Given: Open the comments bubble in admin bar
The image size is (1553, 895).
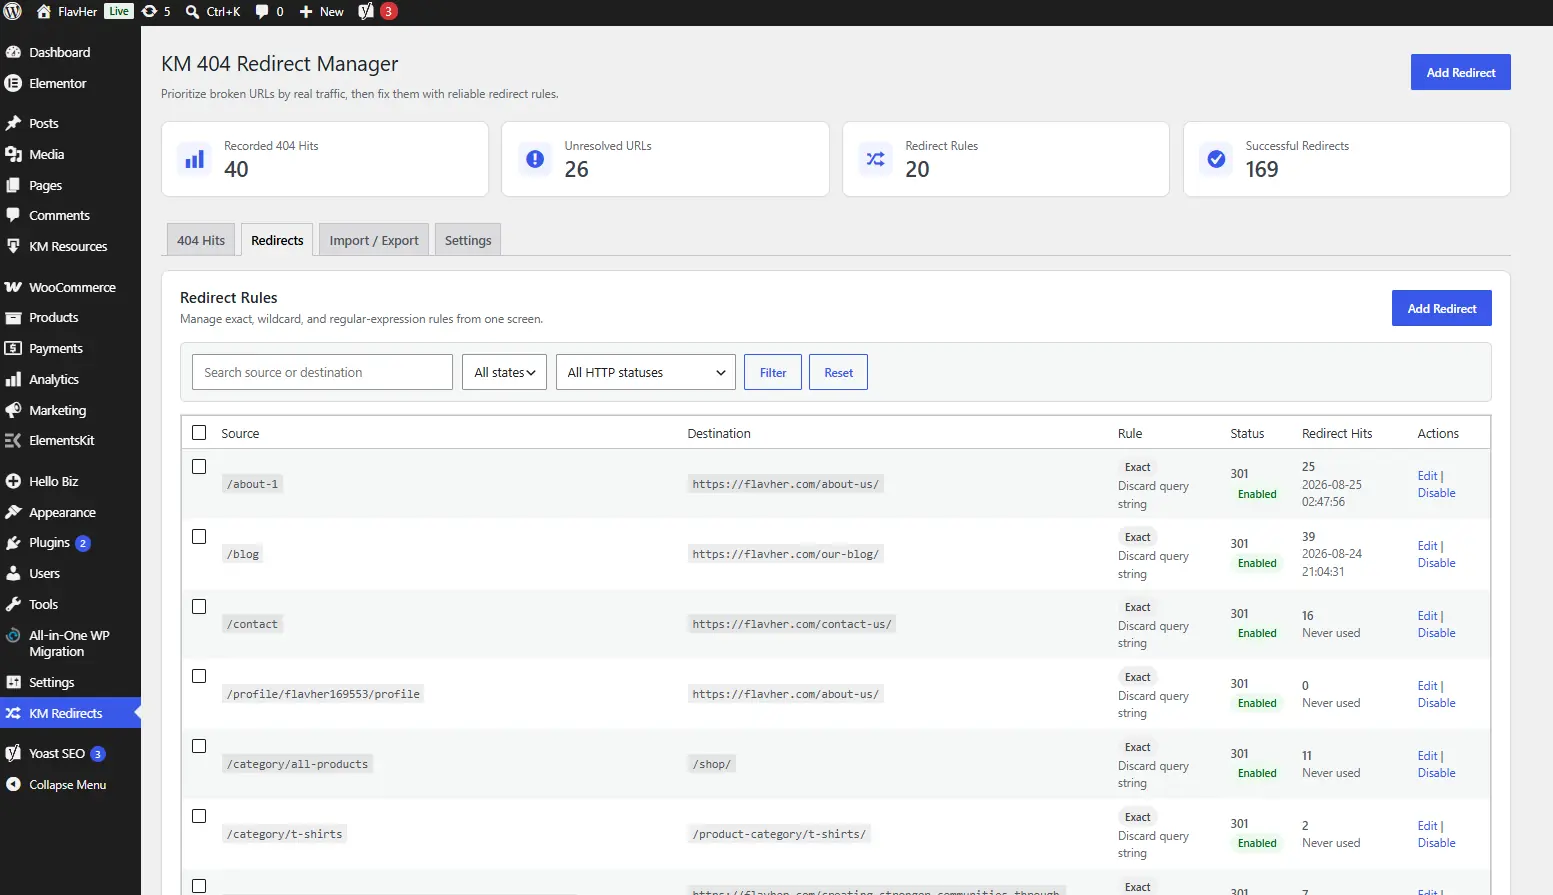Looking at the screenshot, I should pos(262,12).
